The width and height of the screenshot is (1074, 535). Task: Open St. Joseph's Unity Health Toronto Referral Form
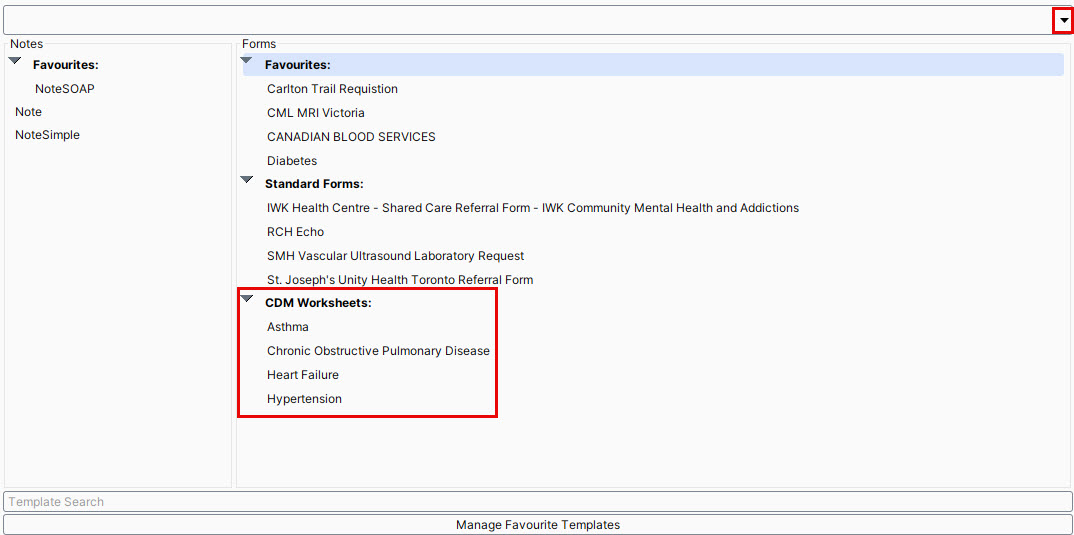[400, 280]
